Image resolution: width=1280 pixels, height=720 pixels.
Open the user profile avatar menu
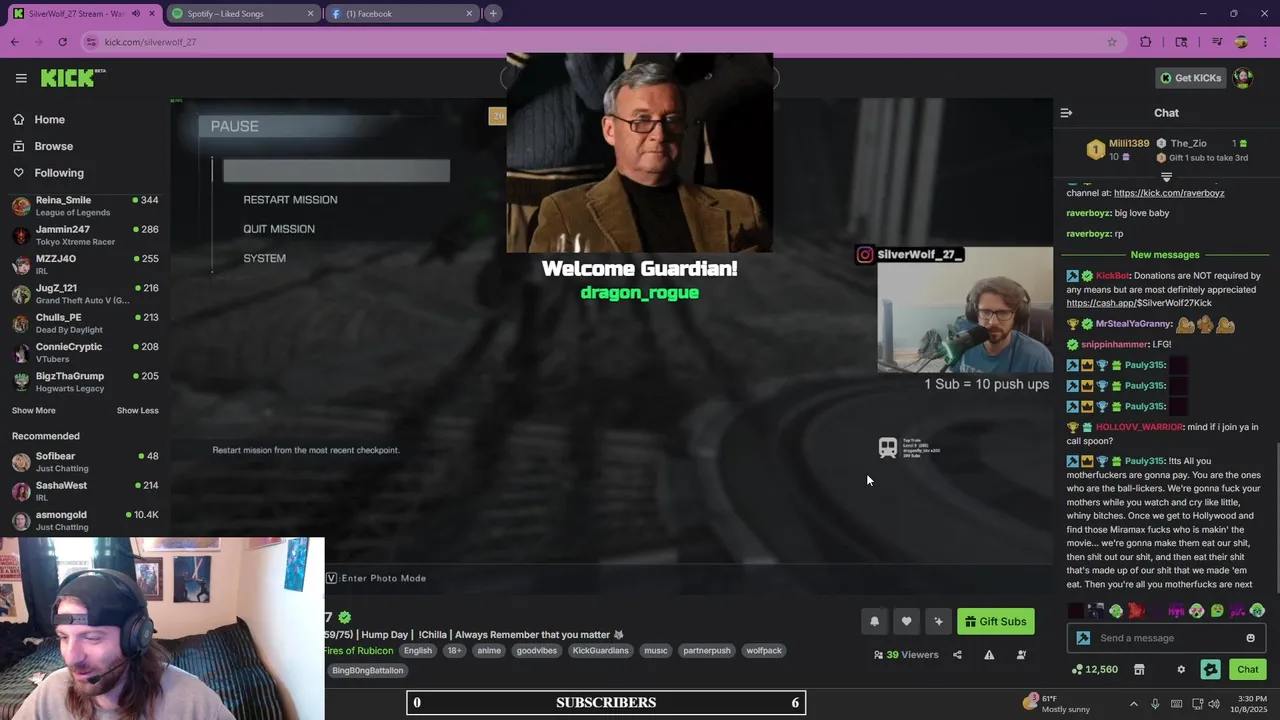[x=1243, y=78]
